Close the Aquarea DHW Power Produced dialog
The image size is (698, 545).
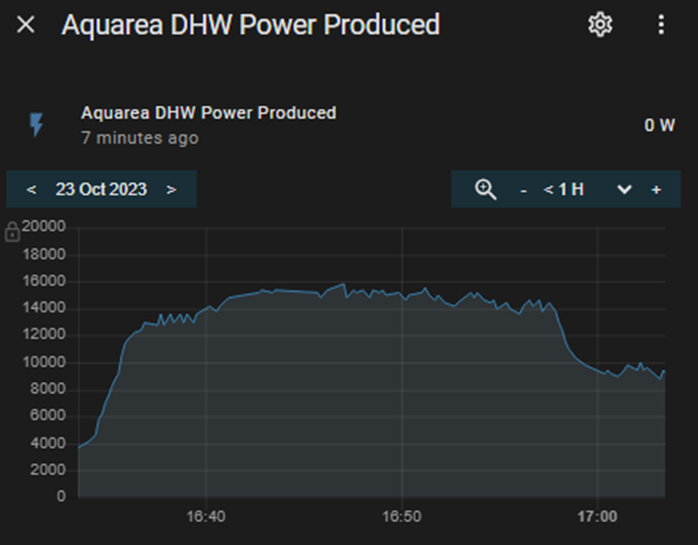pos(25,24)
